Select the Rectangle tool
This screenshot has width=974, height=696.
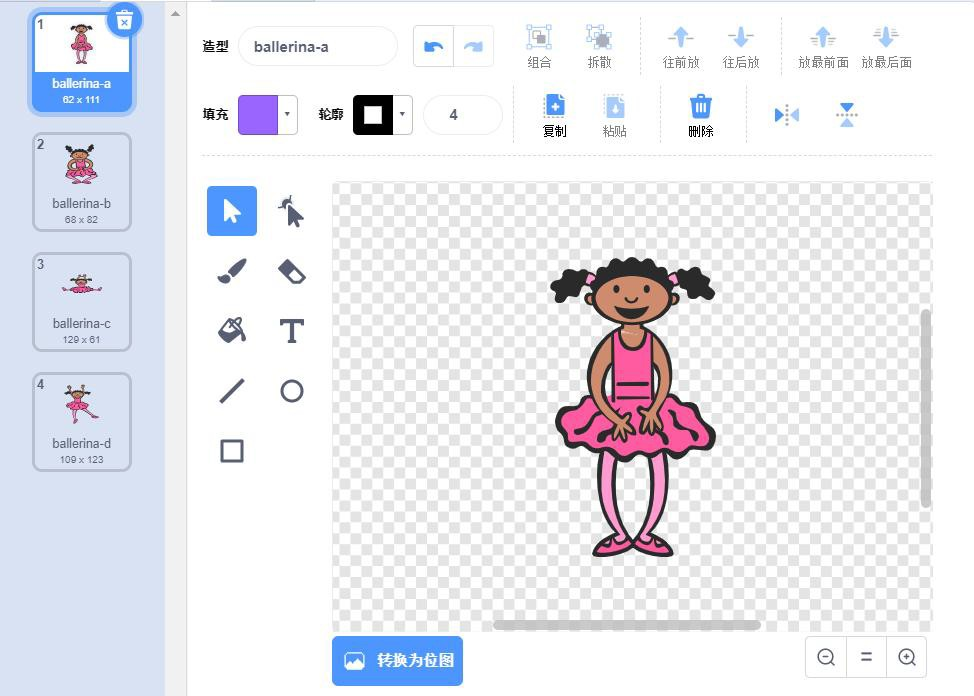pyautogui.click(x=232, y=451)
